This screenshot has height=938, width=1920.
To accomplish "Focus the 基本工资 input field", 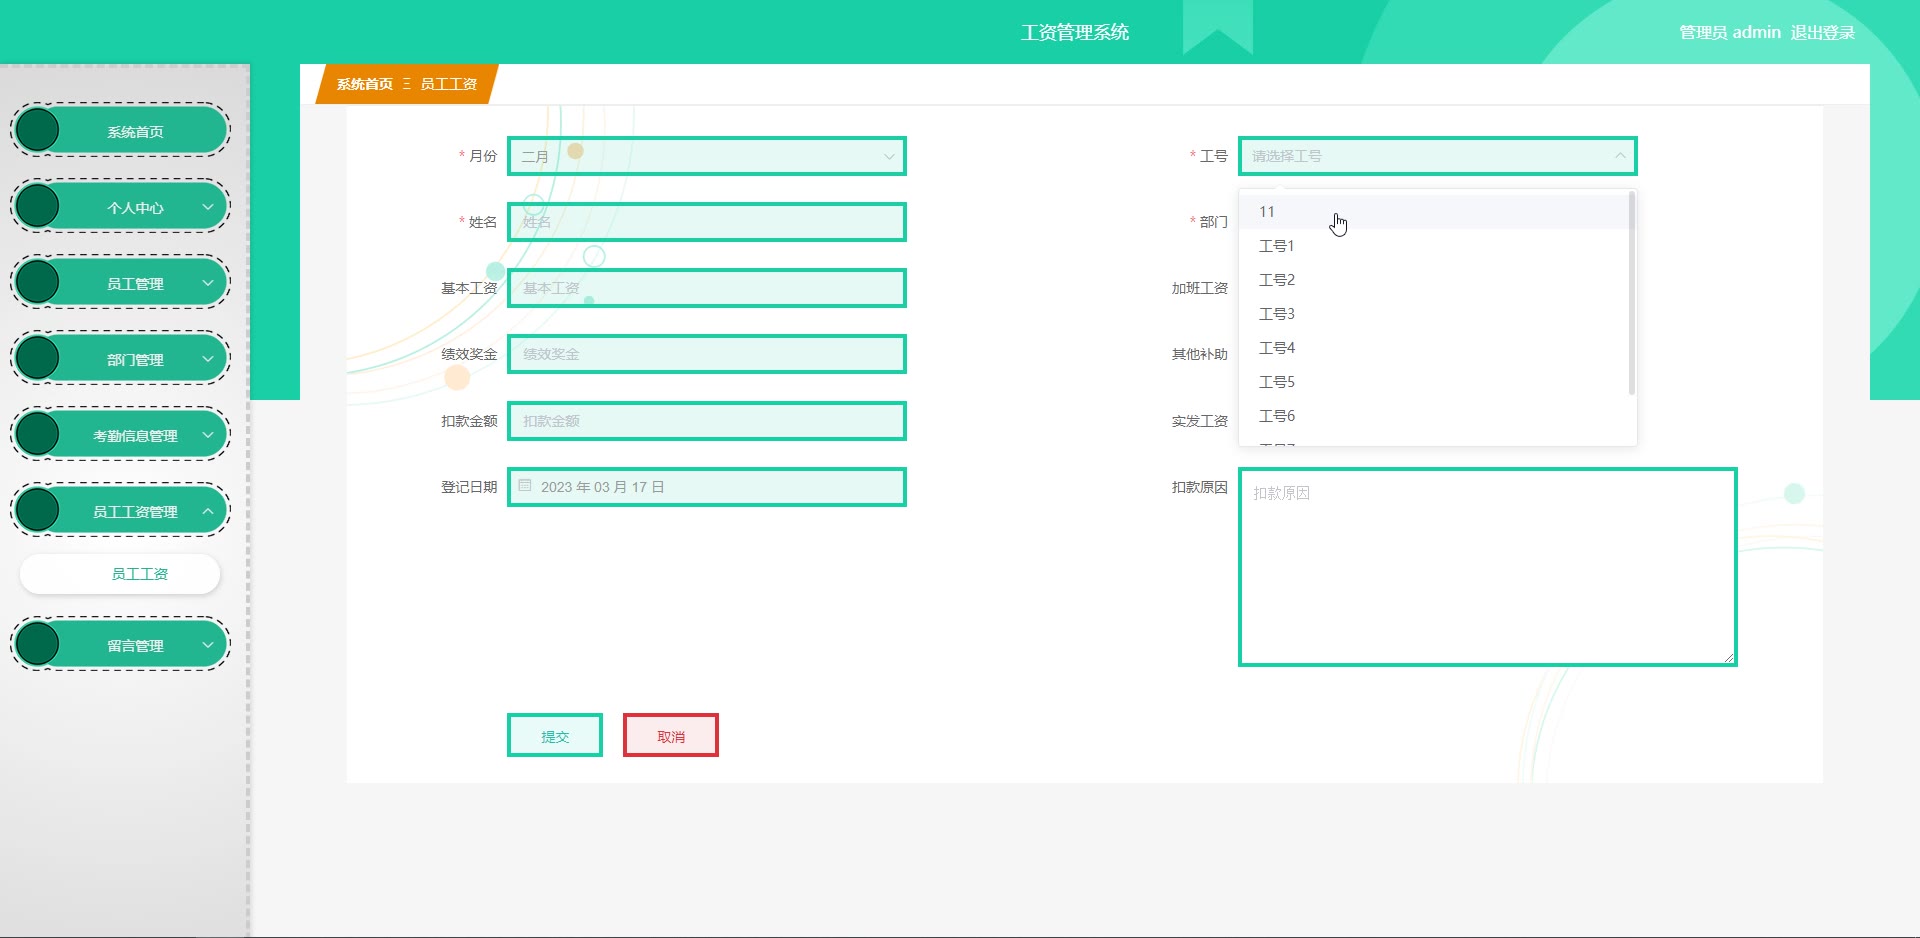I will coord(707,288).
